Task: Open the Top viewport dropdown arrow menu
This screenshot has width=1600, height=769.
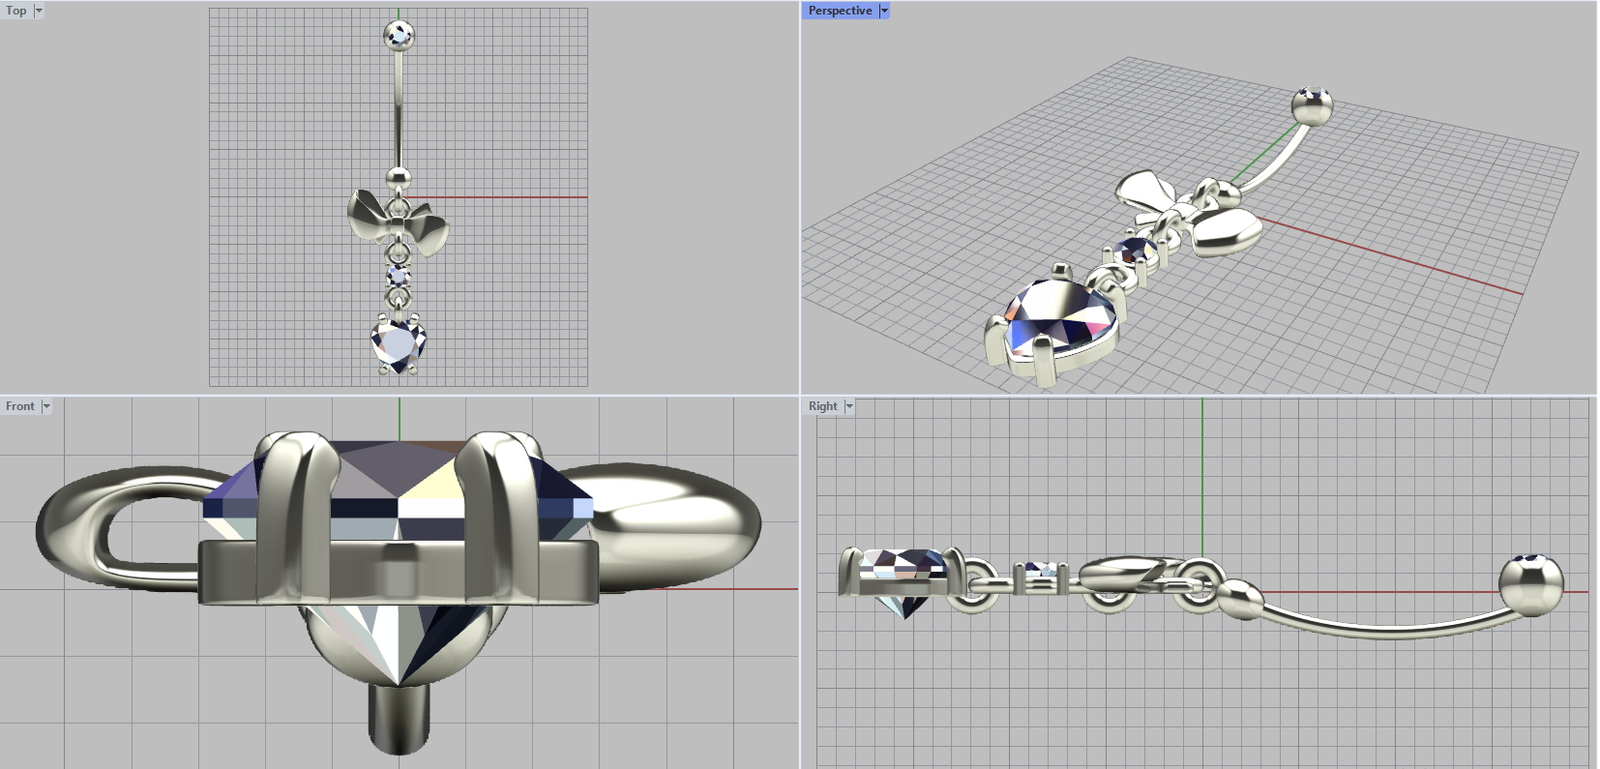Action: click(x=39, y=11)
